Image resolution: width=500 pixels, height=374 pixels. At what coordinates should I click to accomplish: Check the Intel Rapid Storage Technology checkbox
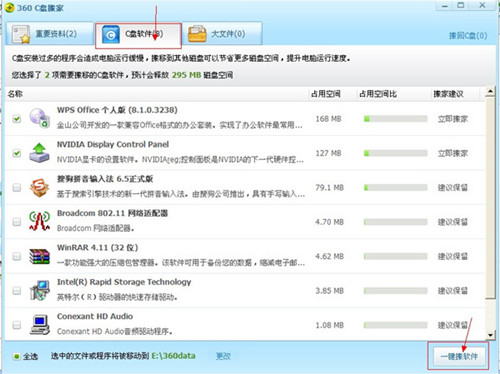point(17,290)
